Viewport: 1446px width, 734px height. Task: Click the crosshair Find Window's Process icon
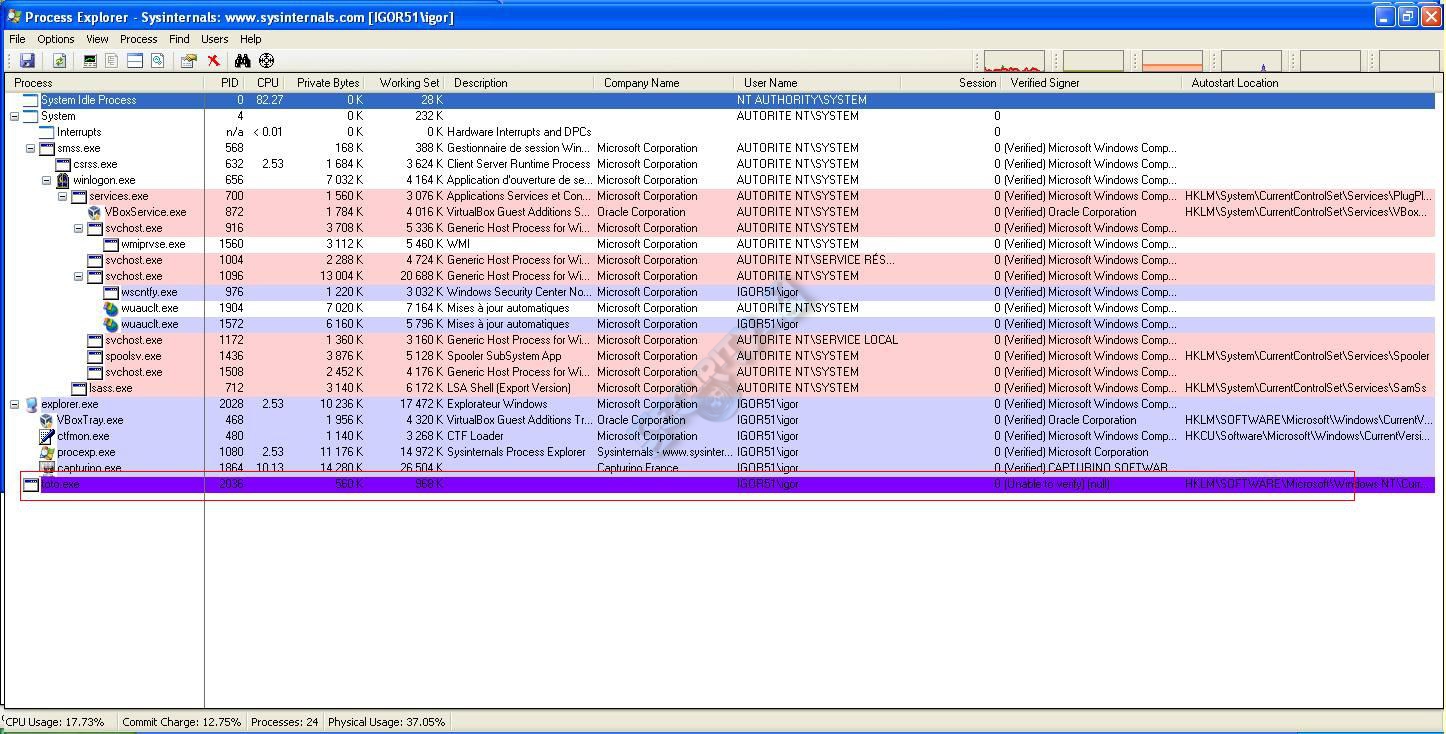[266, 61]
